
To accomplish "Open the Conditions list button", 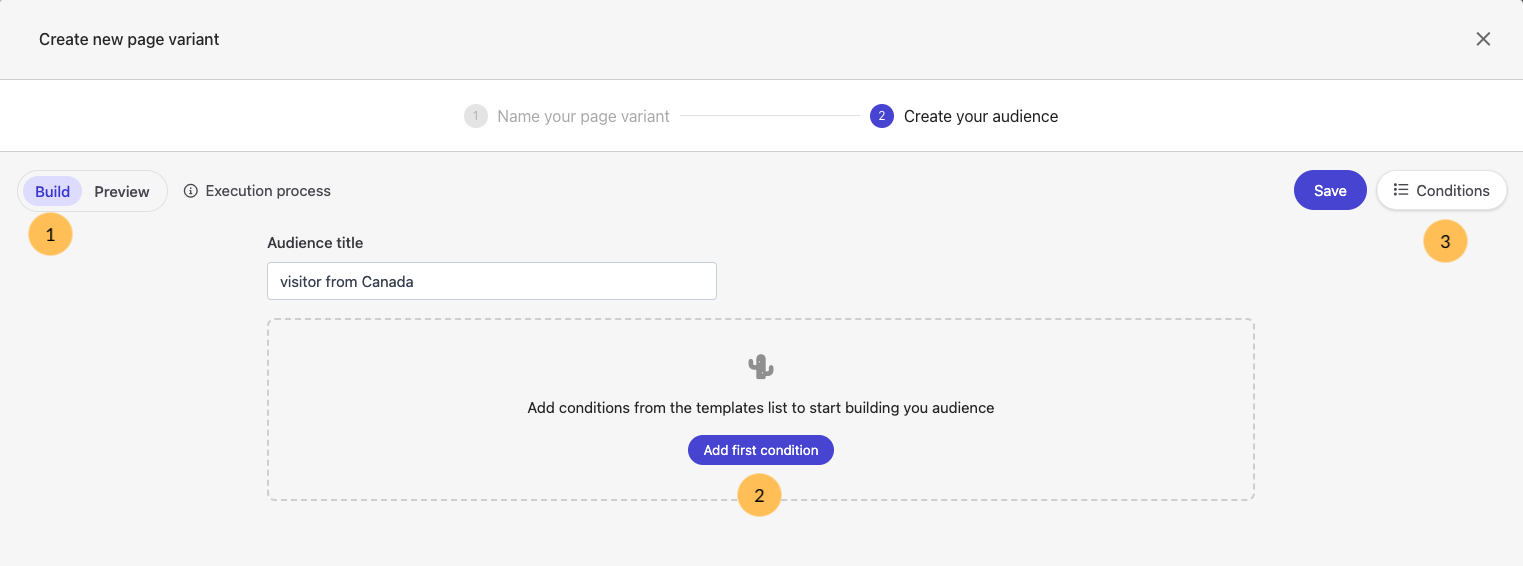I will pos(1441,190).
